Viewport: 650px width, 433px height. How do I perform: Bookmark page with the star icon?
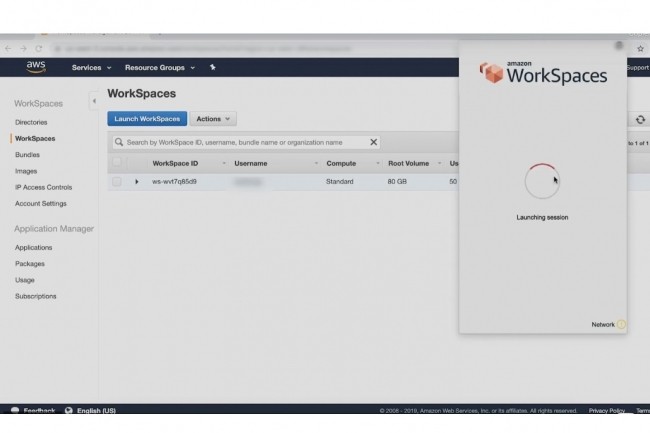point(640,49)
